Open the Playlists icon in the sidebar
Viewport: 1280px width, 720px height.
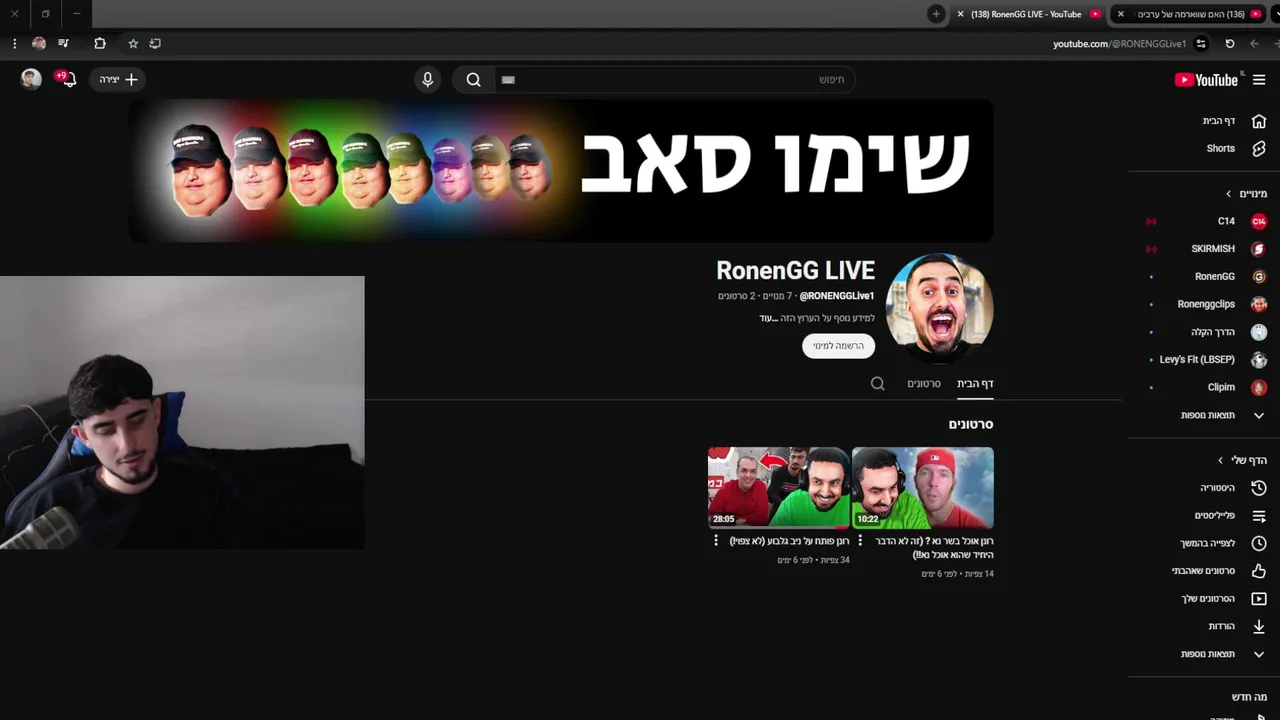(1259, 516)
